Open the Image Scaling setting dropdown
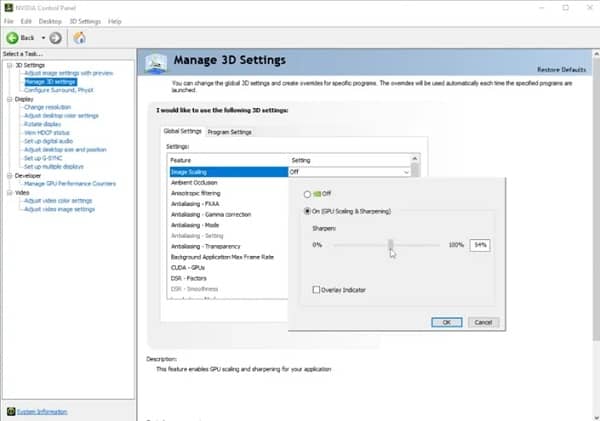 [x=406, y=172]
